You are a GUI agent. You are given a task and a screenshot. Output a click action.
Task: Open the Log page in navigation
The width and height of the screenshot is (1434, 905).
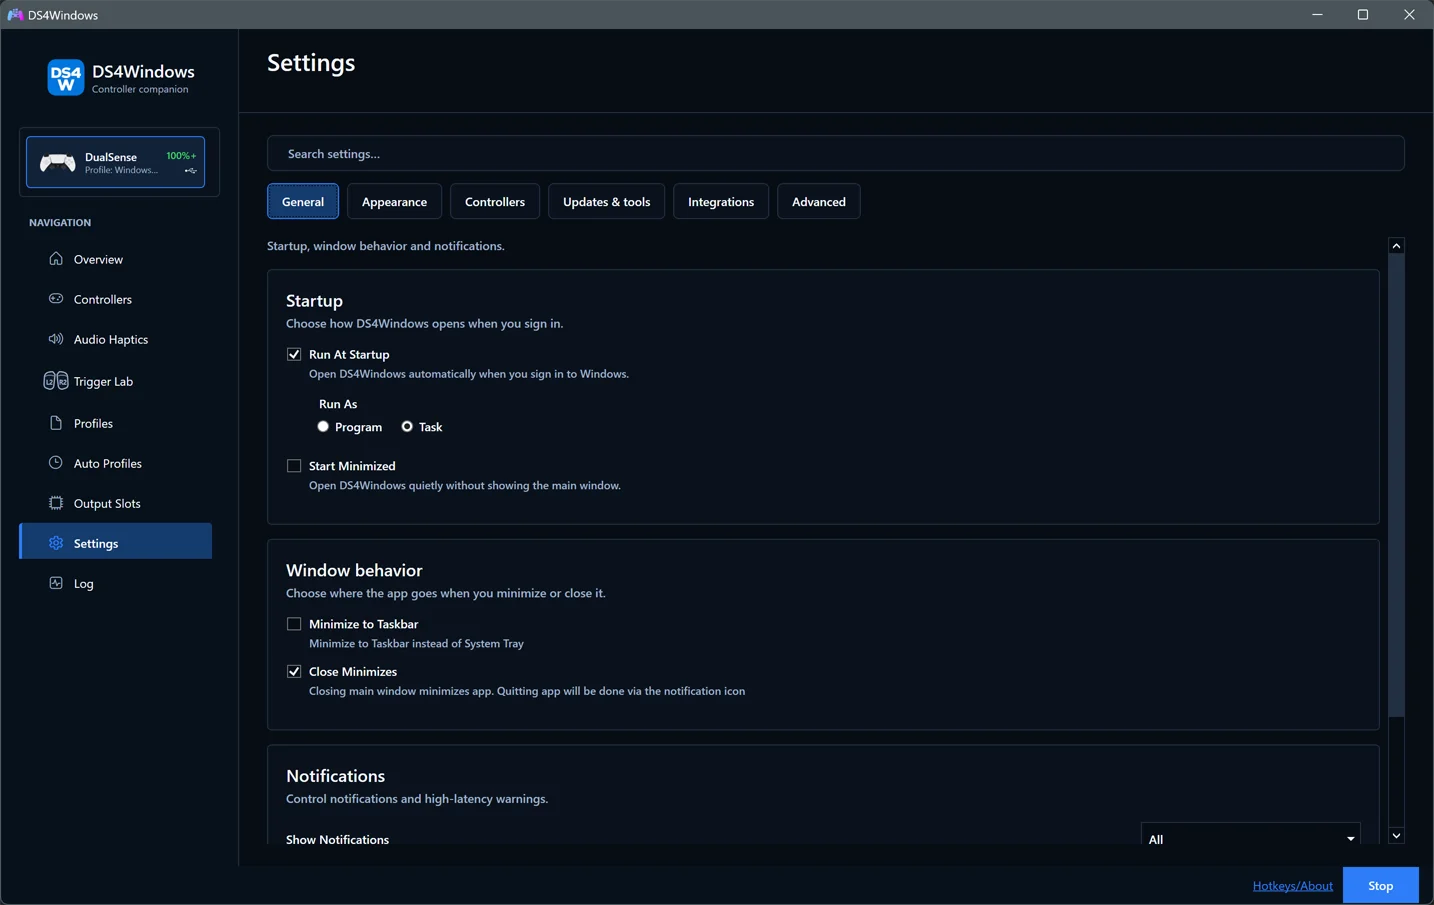click(115, 584)
